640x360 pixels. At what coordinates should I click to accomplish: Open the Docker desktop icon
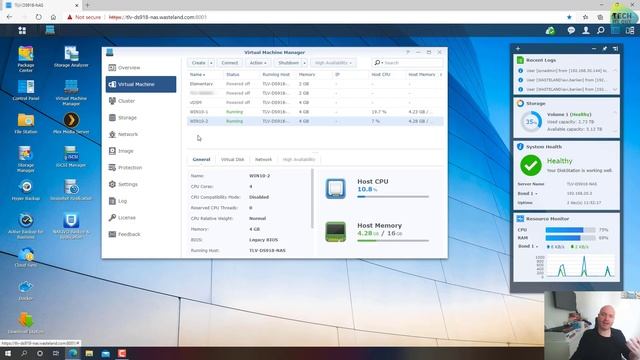(25, 290)
